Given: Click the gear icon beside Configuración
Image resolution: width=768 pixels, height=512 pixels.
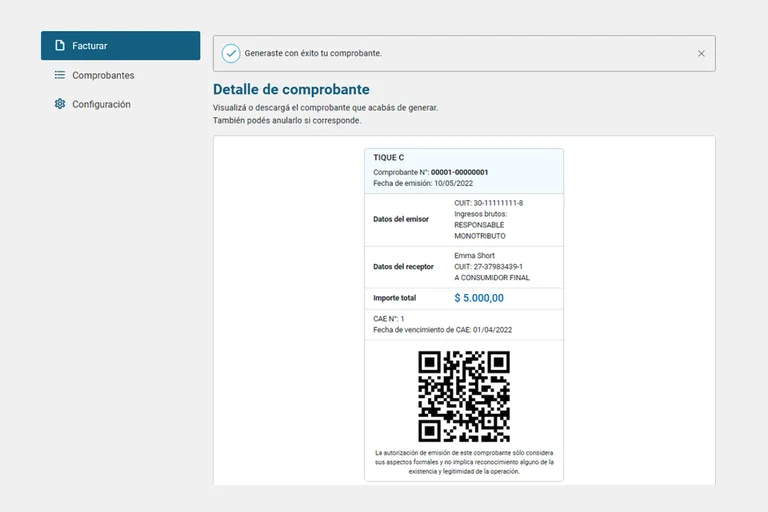Looking at the screenshot, I should (60, 104).
